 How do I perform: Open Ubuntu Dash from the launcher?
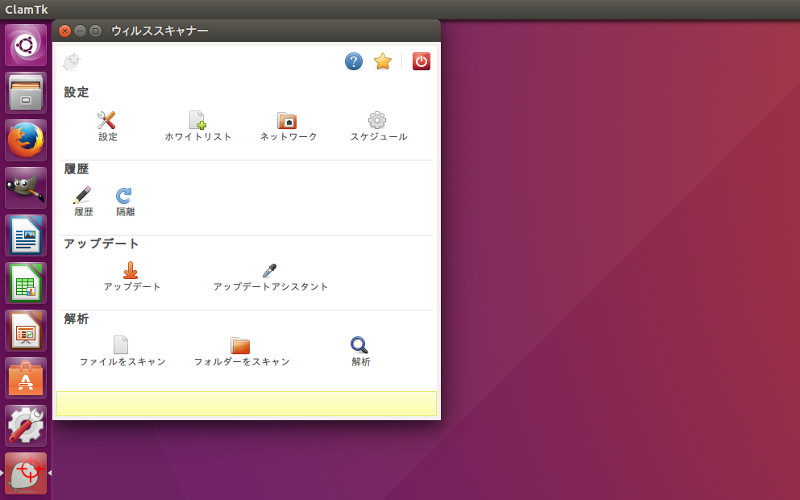click(26, 45)
